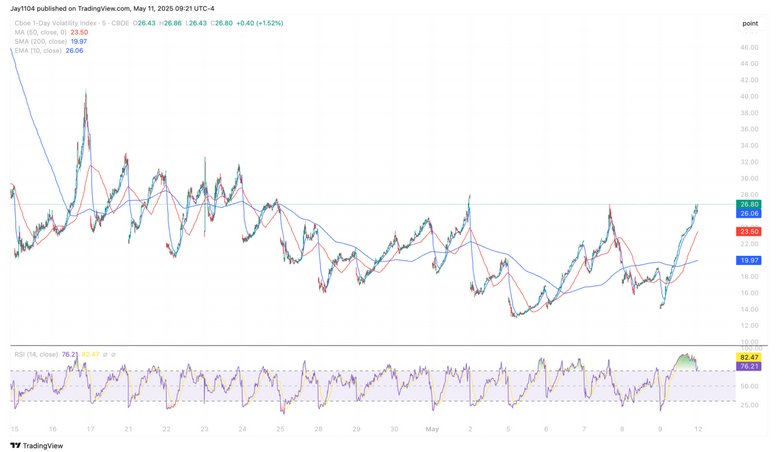This screenshot has height=452, width=784.
Task: Click date axis label '8'
Action: coord(622,429)
